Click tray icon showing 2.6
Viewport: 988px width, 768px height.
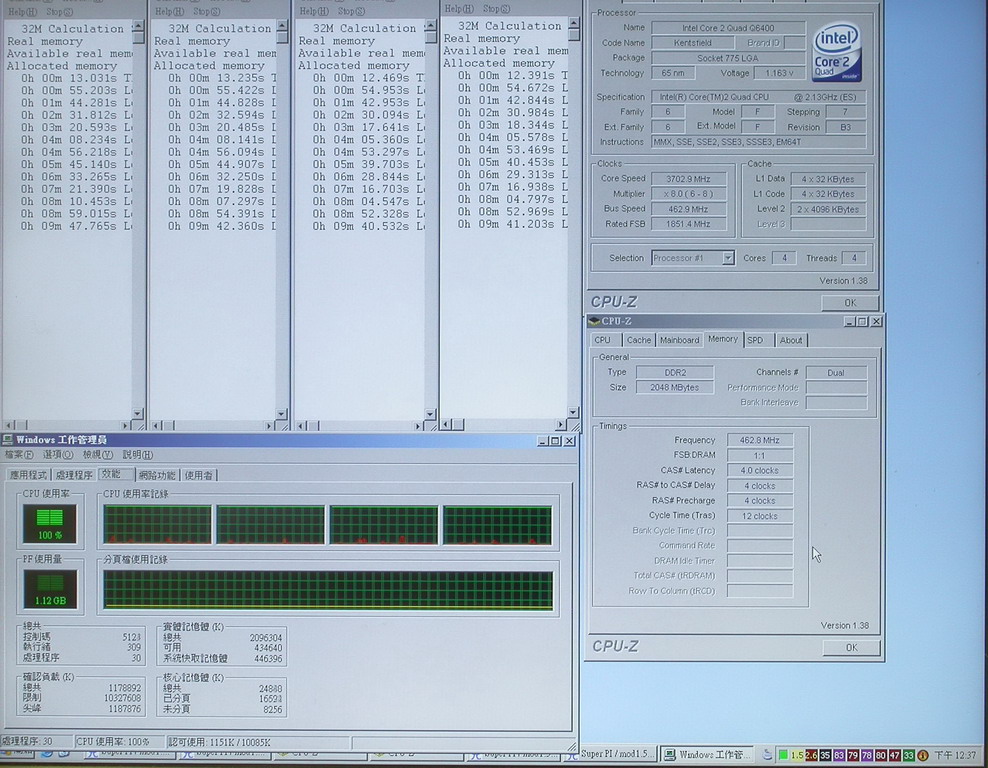[811, 755]
